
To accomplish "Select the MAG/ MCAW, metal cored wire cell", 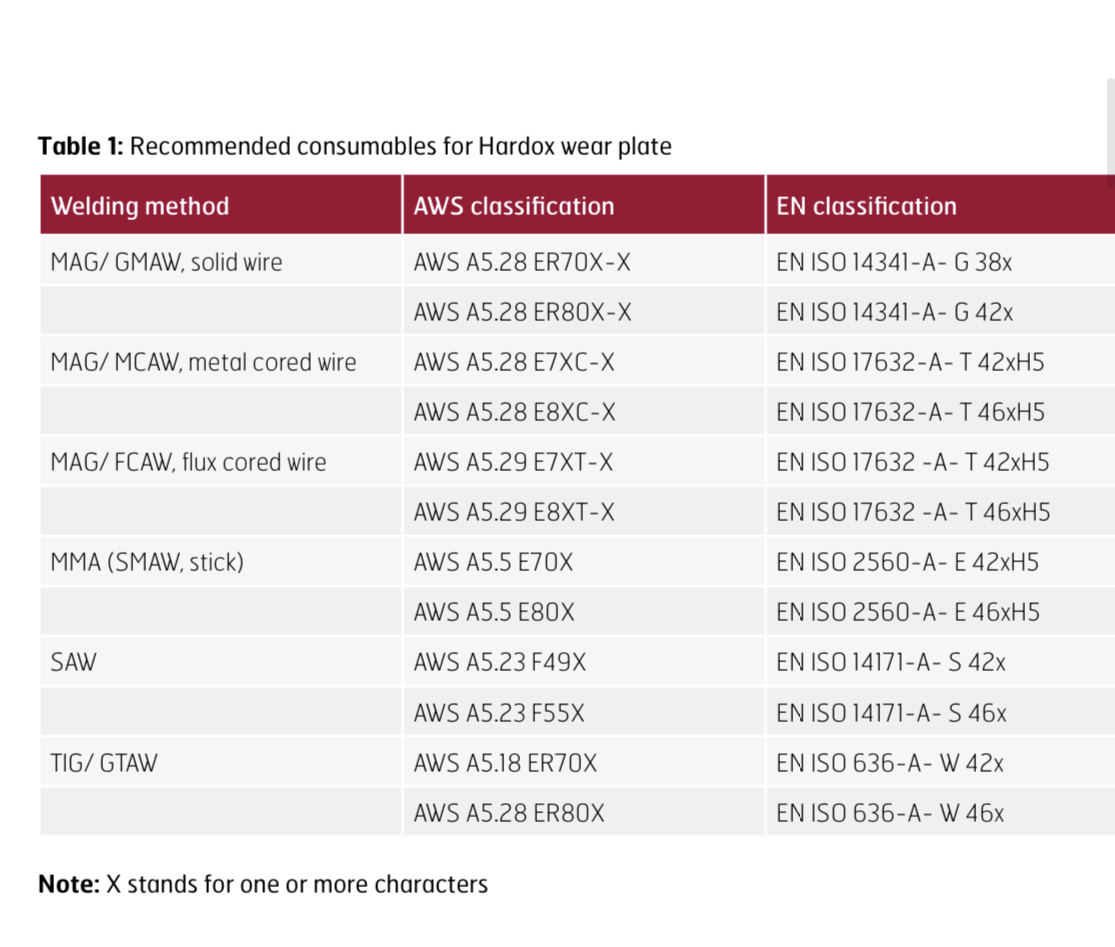I will coord(203,362).
